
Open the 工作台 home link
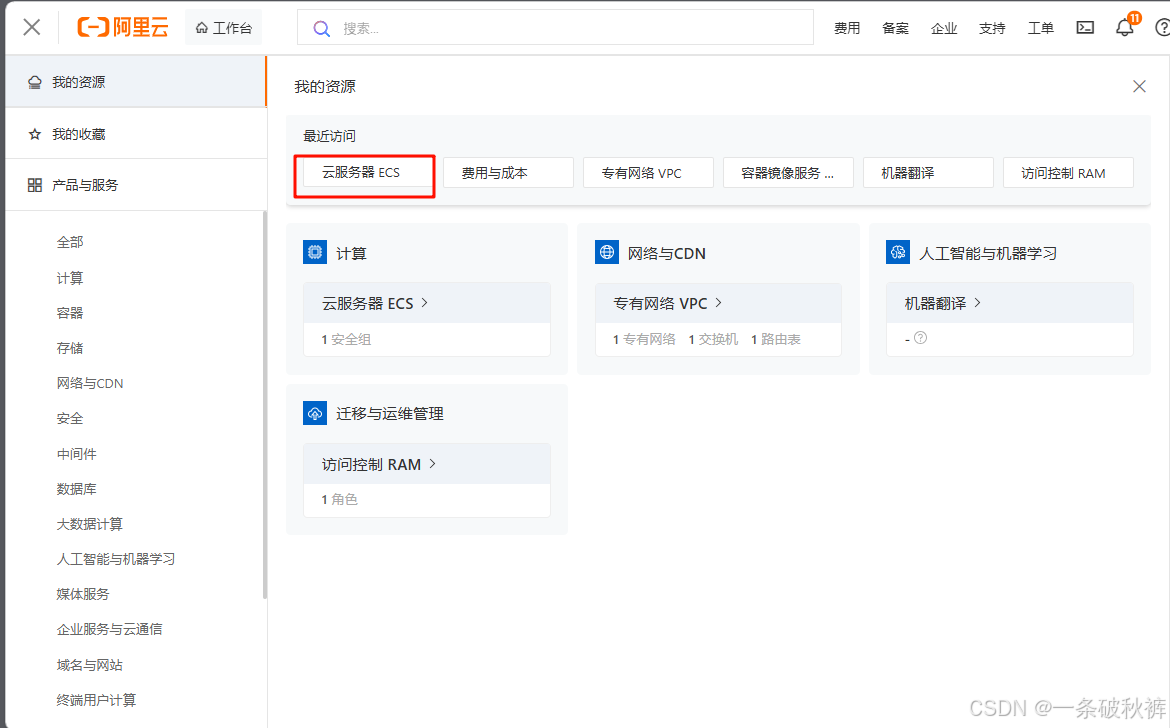tap(224, 28)
